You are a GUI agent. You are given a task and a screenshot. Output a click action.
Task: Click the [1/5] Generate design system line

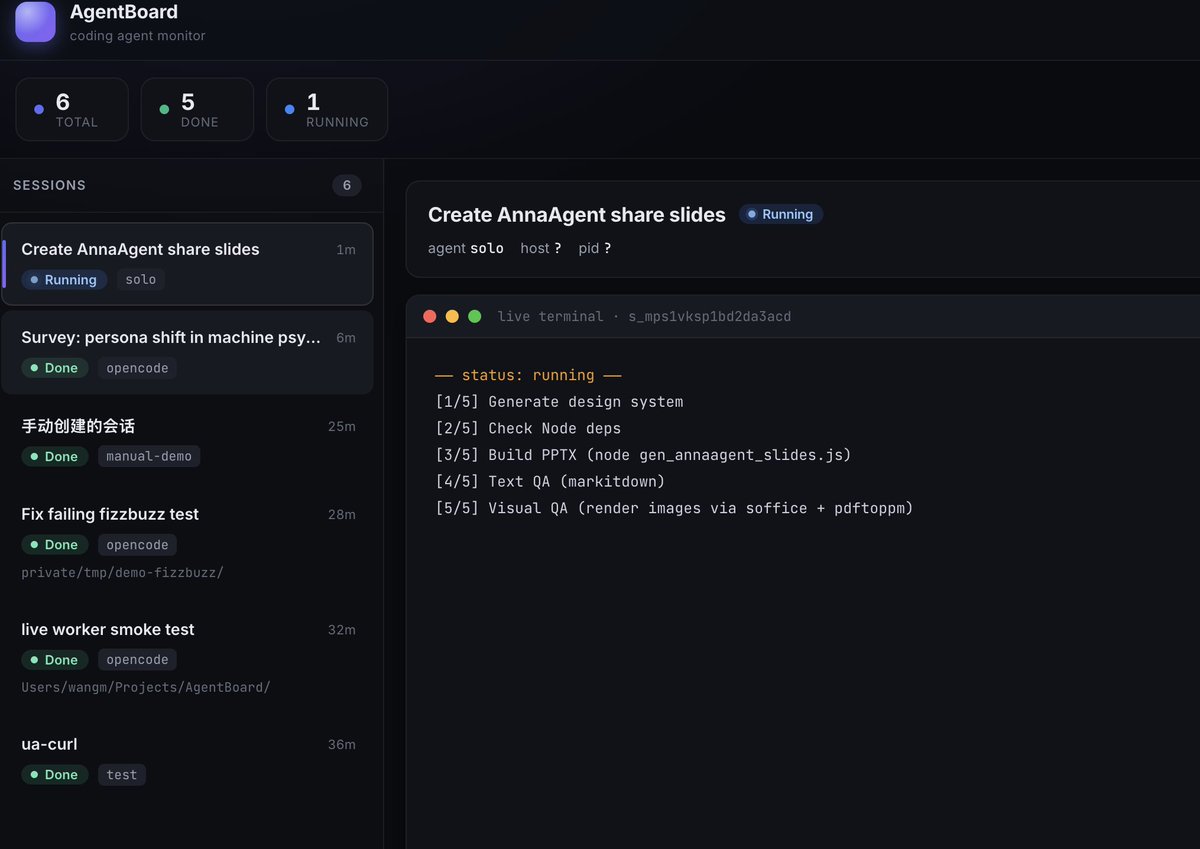pyautogui.click(x=559, y=402)
